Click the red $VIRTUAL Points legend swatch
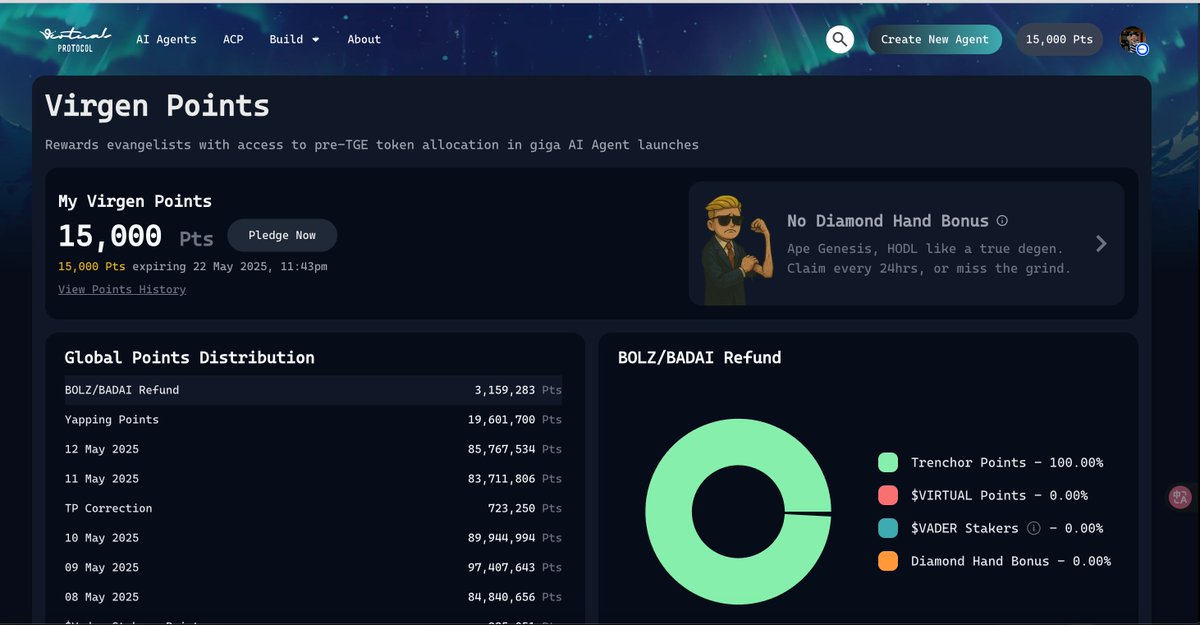Viewport: 1200px width, 625px height. pyautogui.click(x=888, y=495)
